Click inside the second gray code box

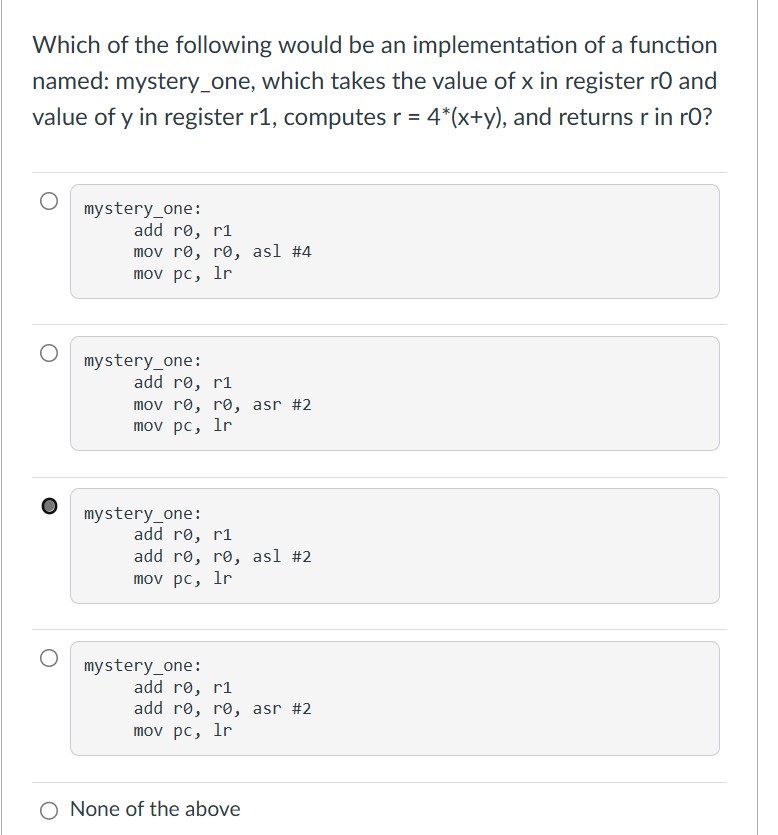click(395, 392)
